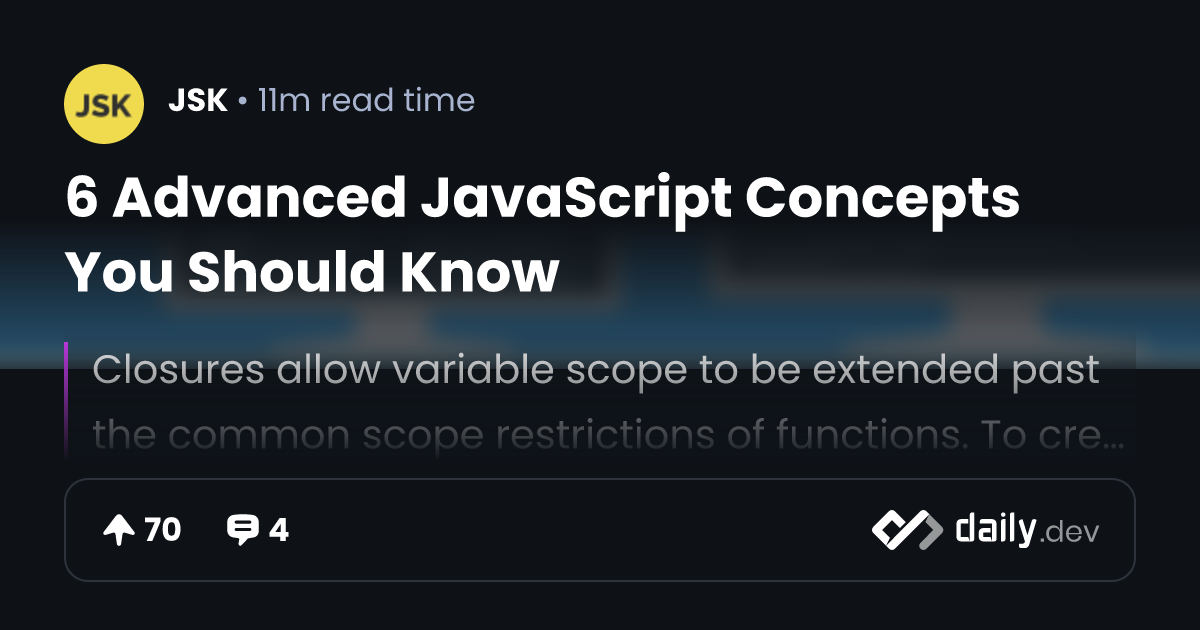Click the You Should Know title line

(311, 271)
